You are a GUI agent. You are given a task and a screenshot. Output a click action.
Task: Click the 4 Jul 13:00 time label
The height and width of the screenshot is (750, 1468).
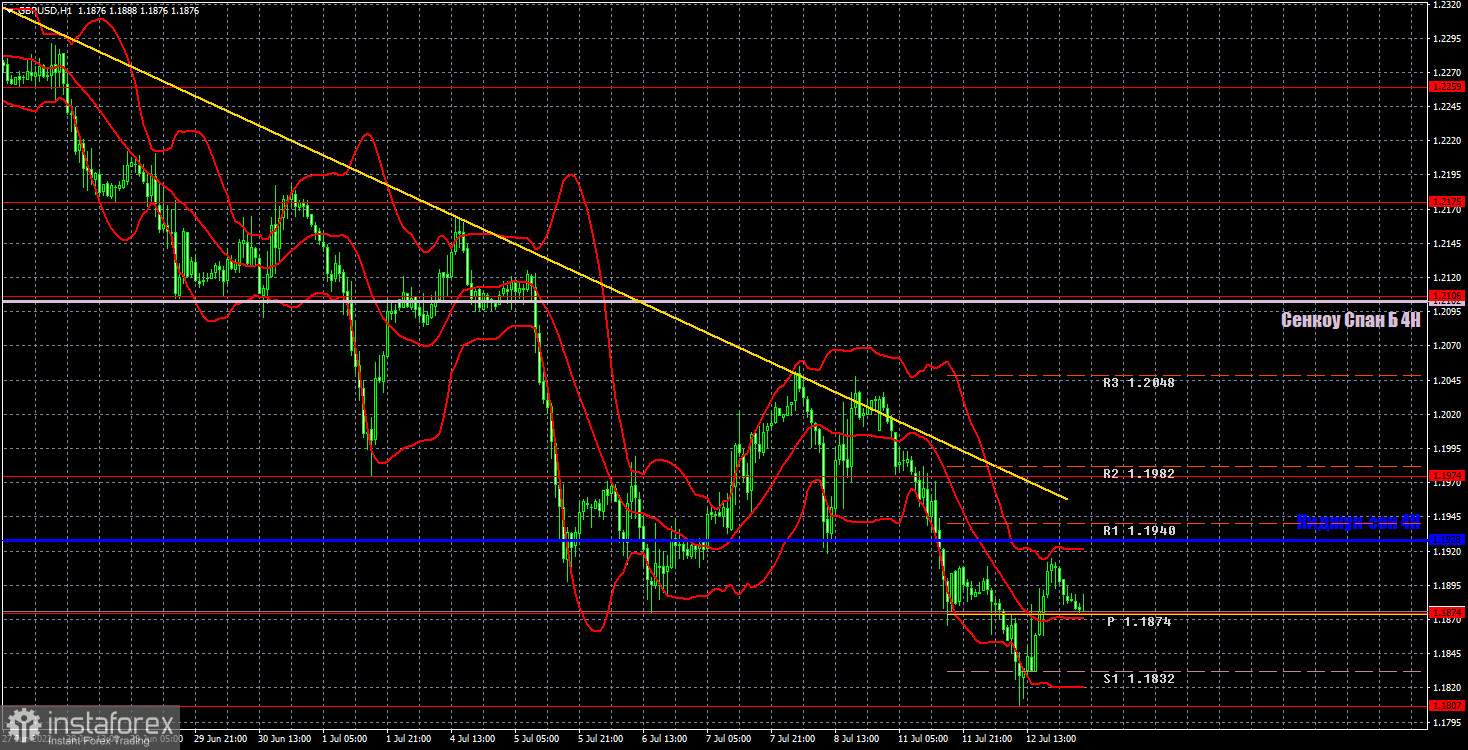pyautogui.click(x=471, y=739)
